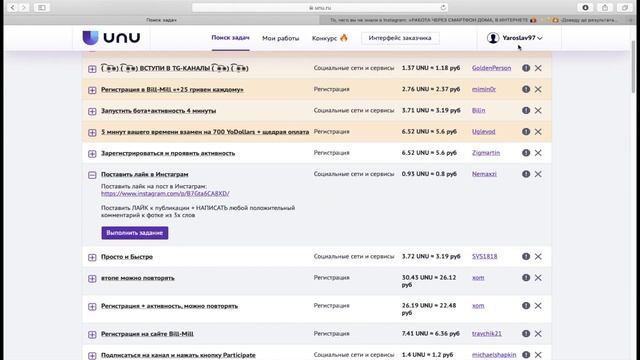Dismiss the Bill-Mill «+25 гривен» task
This screenshot has height=360, width=640.
coord(538,89)
